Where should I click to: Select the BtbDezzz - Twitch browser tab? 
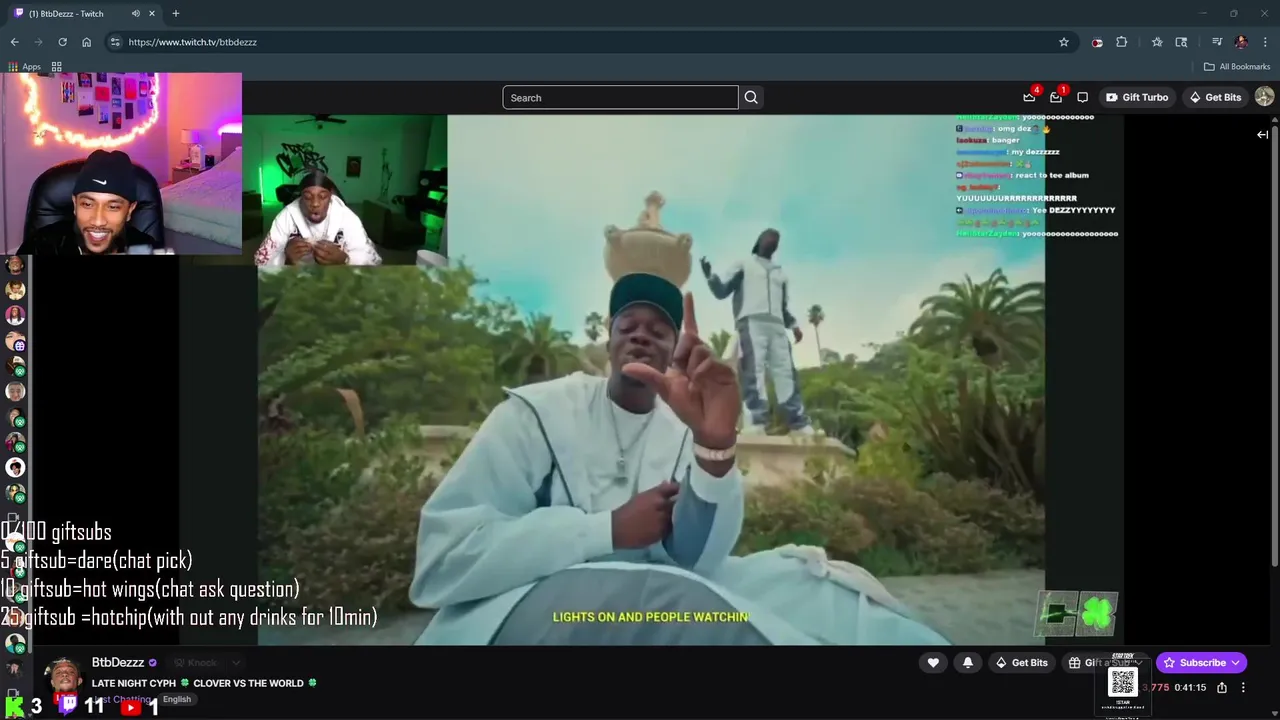[x=84, y=14]
